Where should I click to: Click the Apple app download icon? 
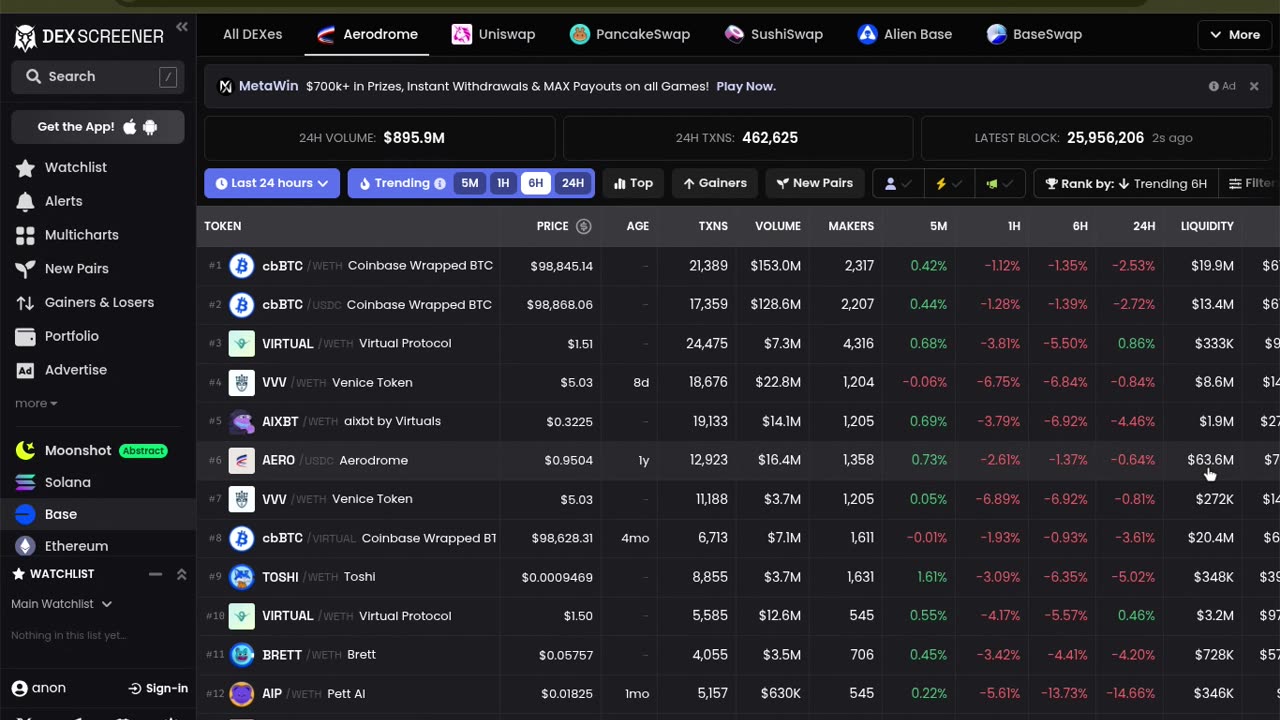(130, 127)
